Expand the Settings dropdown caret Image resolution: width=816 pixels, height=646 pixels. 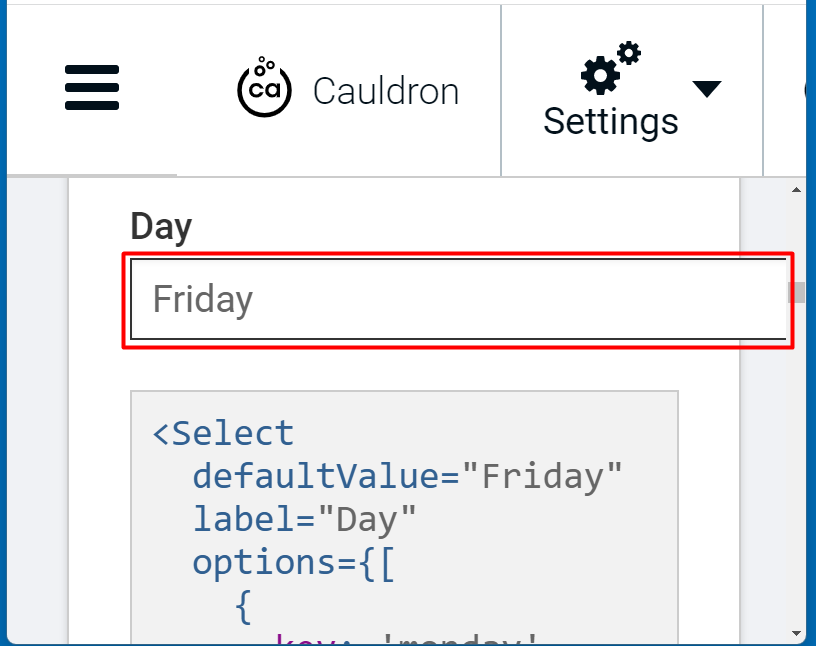click(706, 88)
